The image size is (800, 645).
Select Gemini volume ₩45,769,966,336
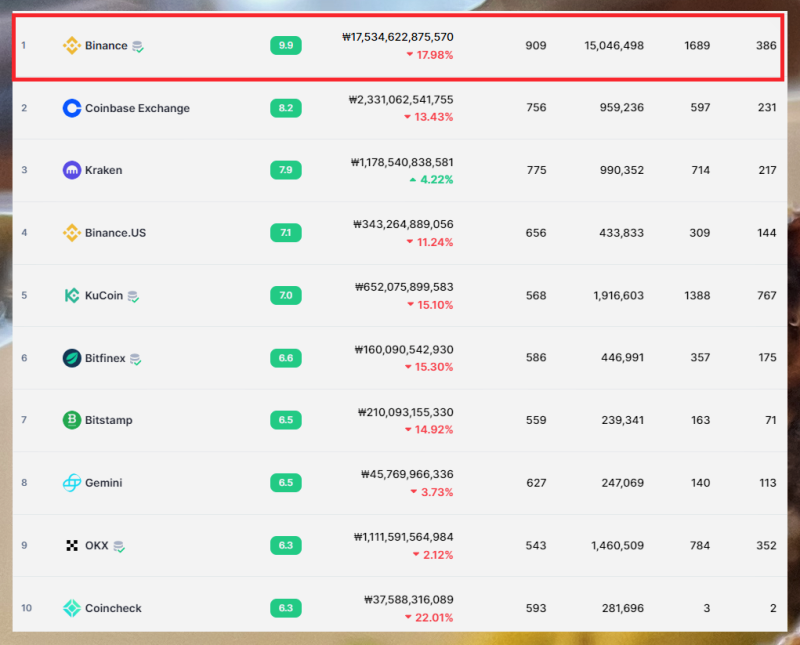pyautogui.click(x=407, y=475)
